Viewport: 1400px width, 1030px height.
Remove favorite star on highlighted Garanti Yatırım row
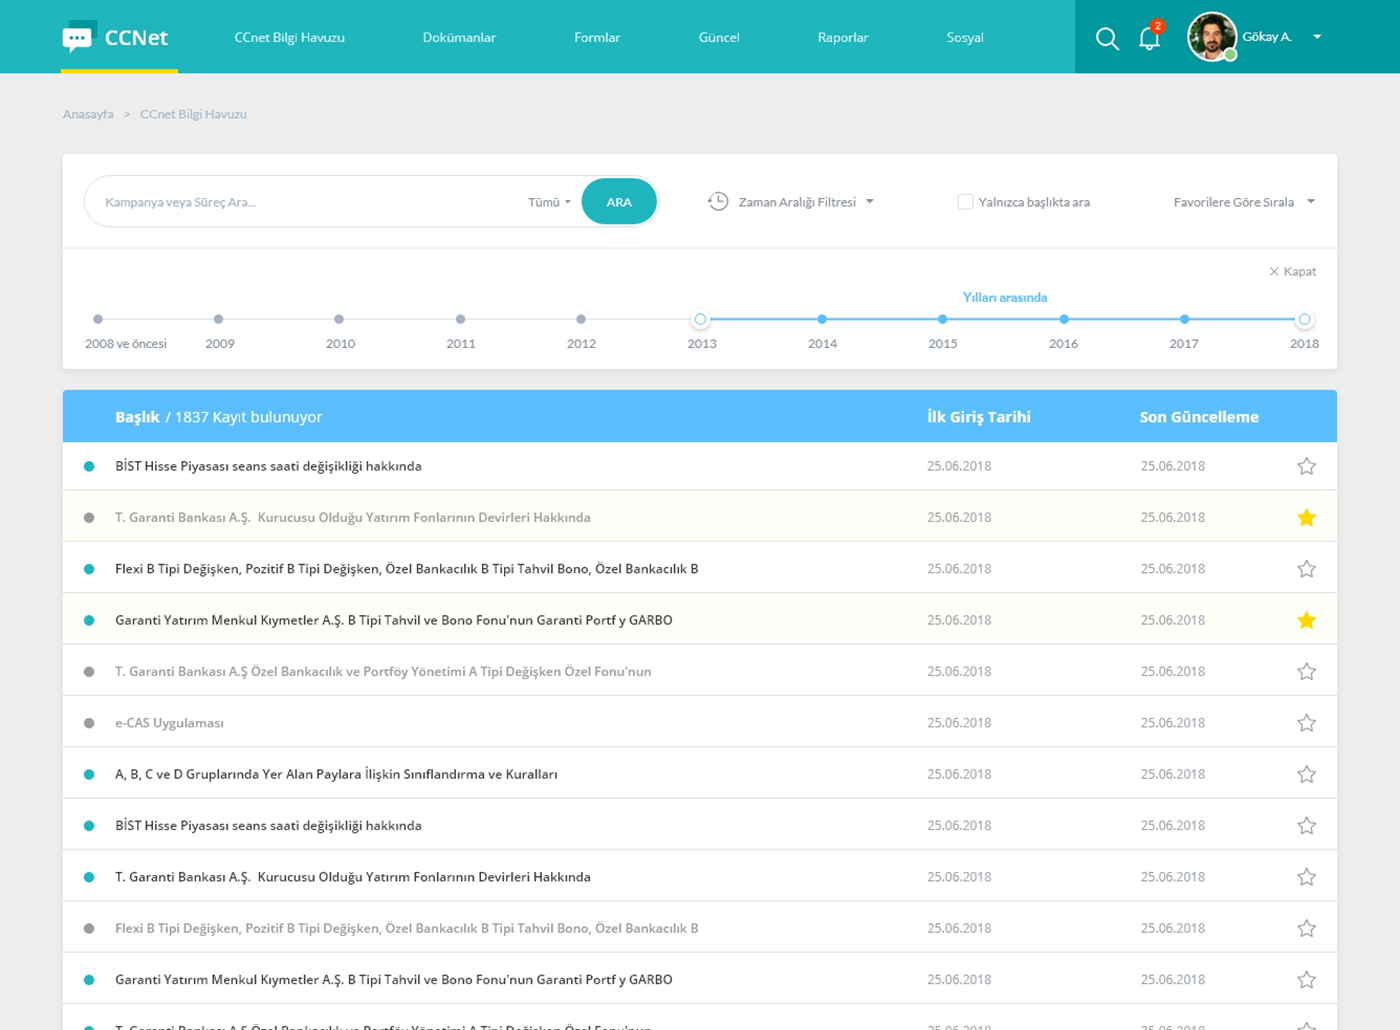(x=1306, y=620)
